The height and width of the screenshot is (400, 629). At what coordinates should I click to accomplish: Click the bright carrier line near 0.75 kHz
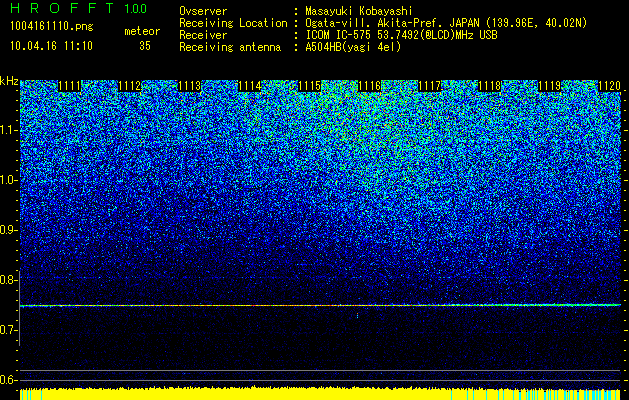tap(320, 305)
